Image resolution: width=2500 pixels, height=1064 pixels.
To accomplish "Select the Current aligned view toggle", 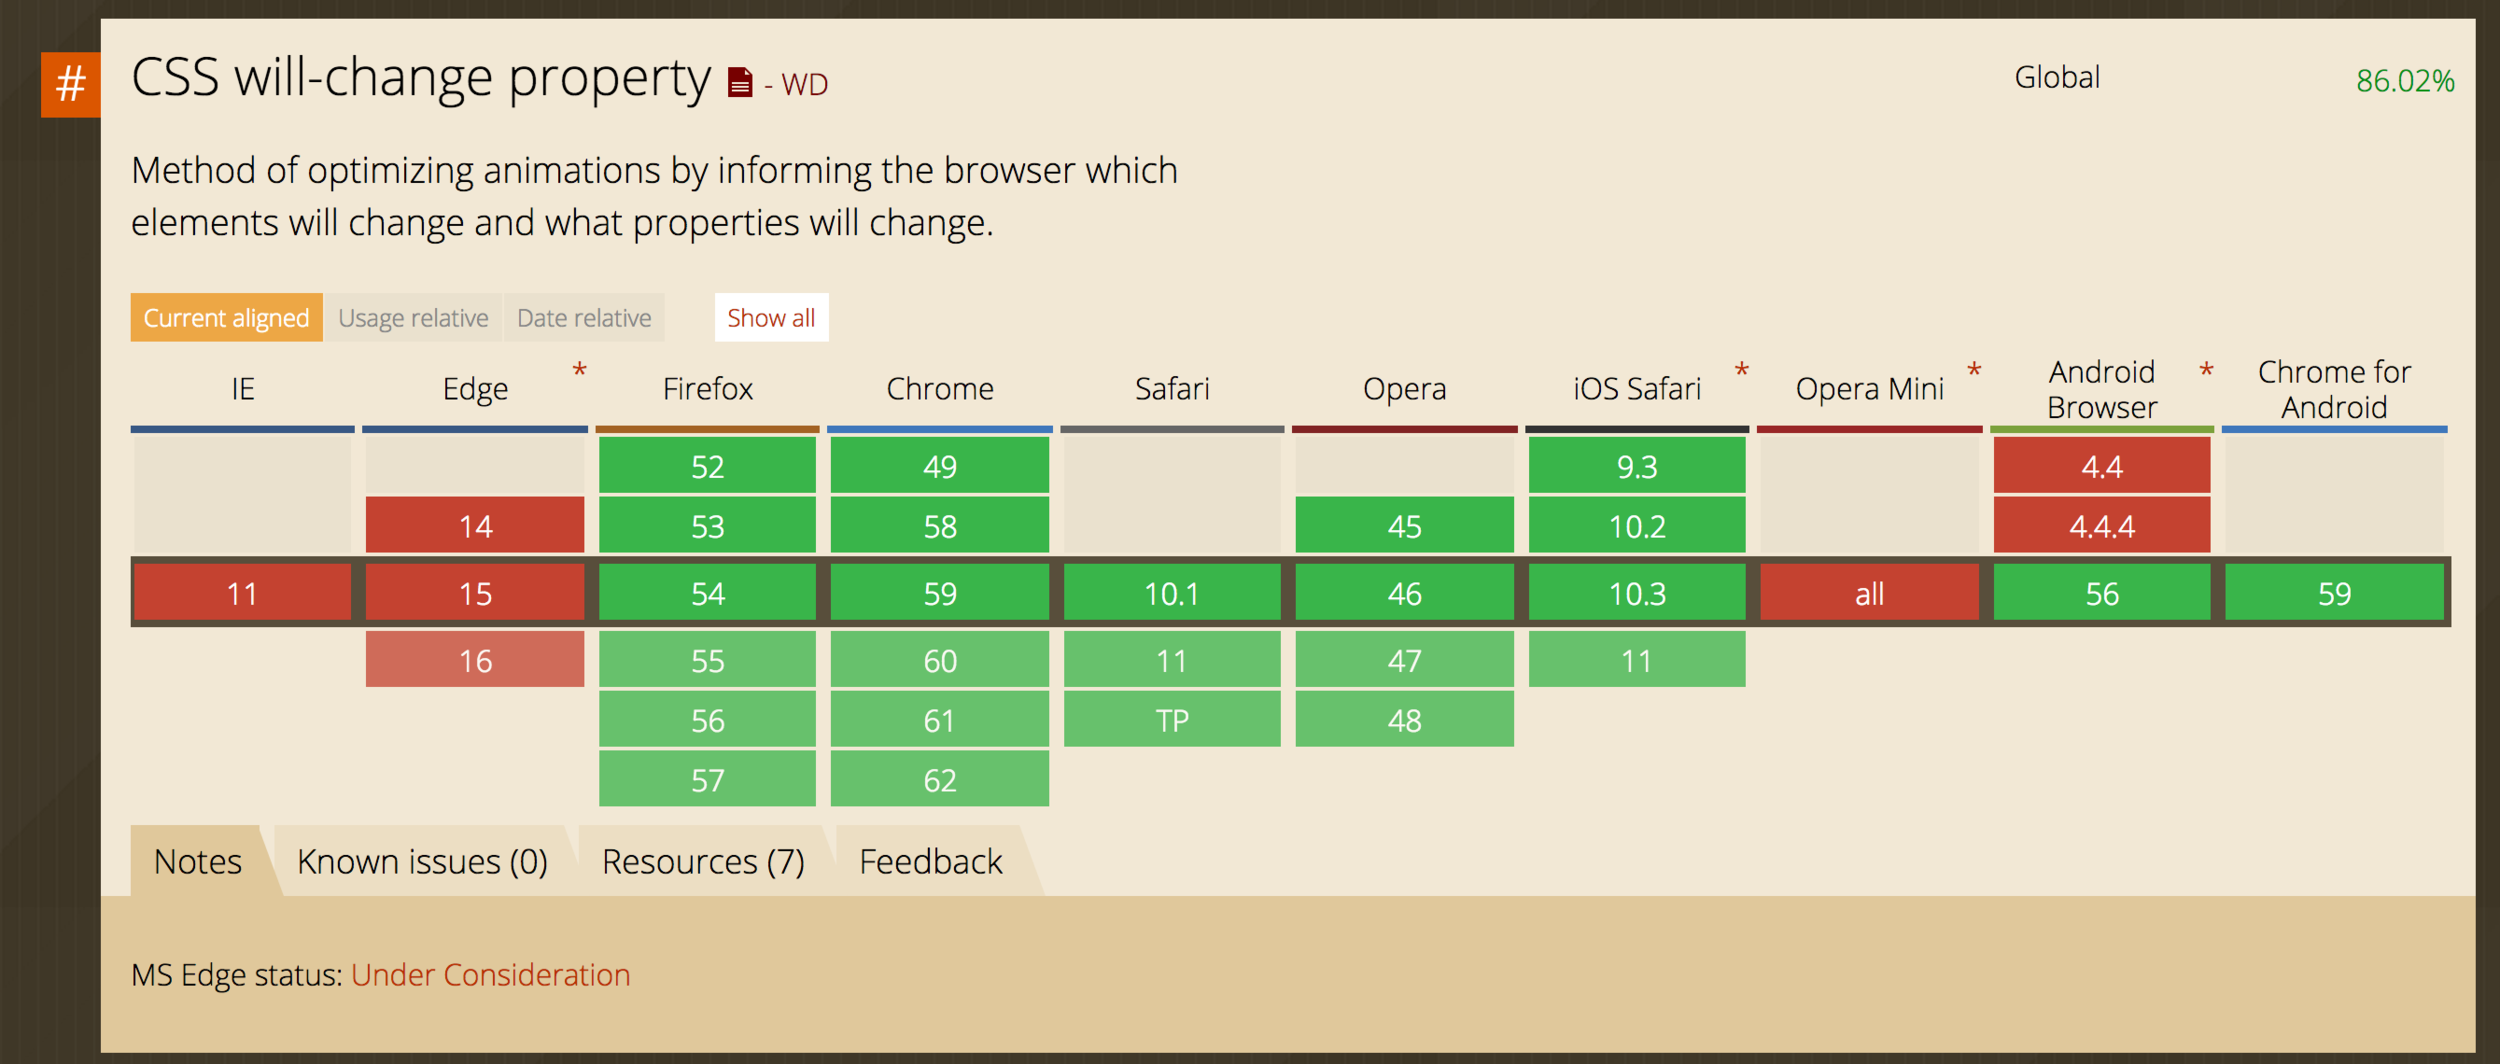I will pyautogui.click(x=226, y=317).
